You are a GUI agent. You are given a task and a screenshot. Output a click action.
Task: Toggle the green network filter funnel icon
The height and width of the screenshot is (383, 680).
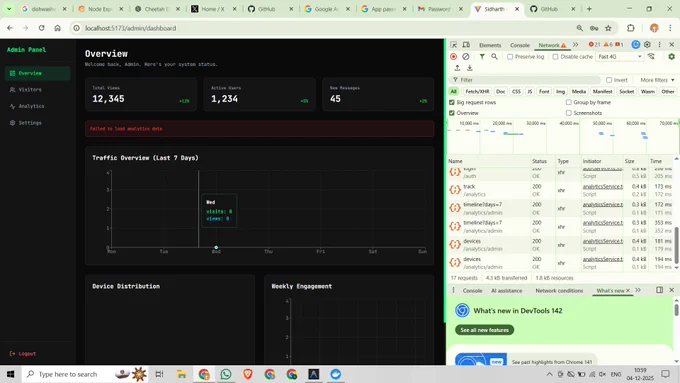click(482, 56)
